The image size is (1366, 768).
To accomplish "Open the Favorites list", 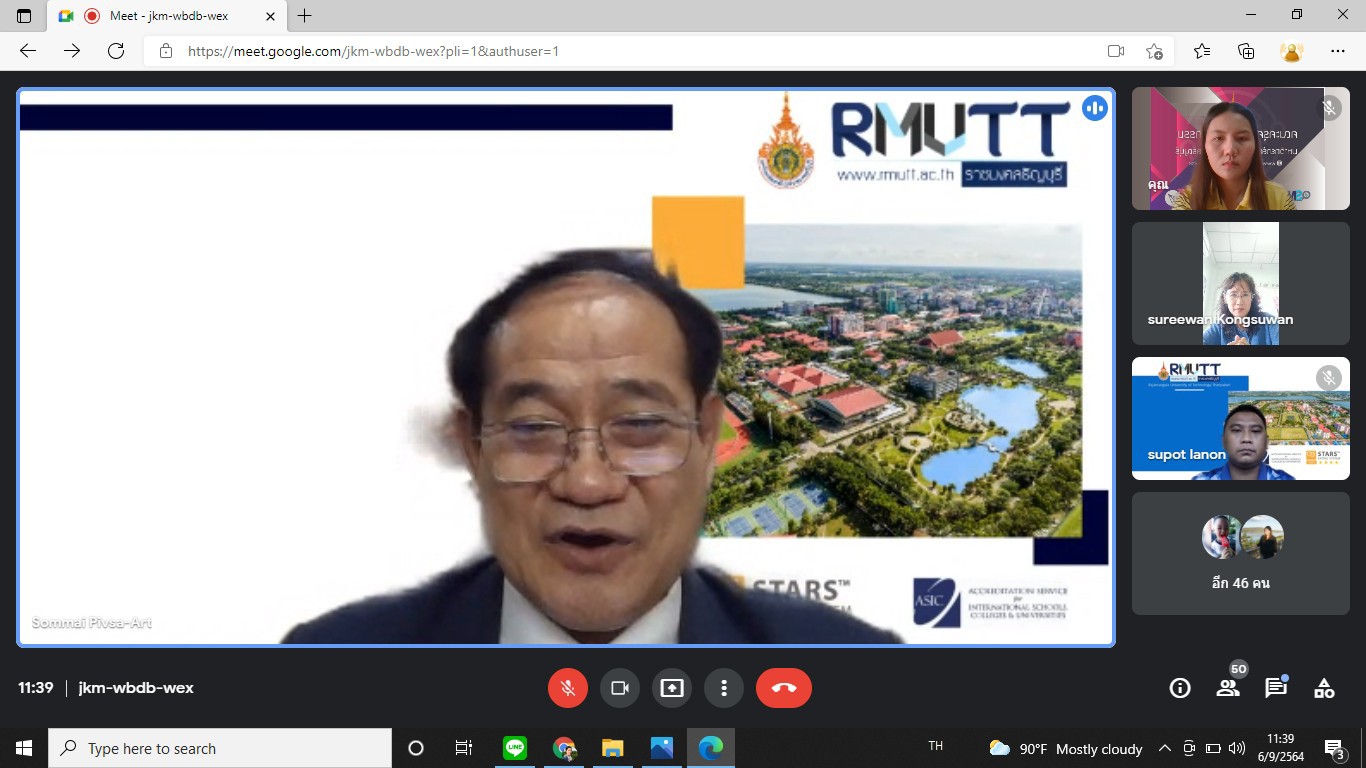I will [x=1202, y=51].
